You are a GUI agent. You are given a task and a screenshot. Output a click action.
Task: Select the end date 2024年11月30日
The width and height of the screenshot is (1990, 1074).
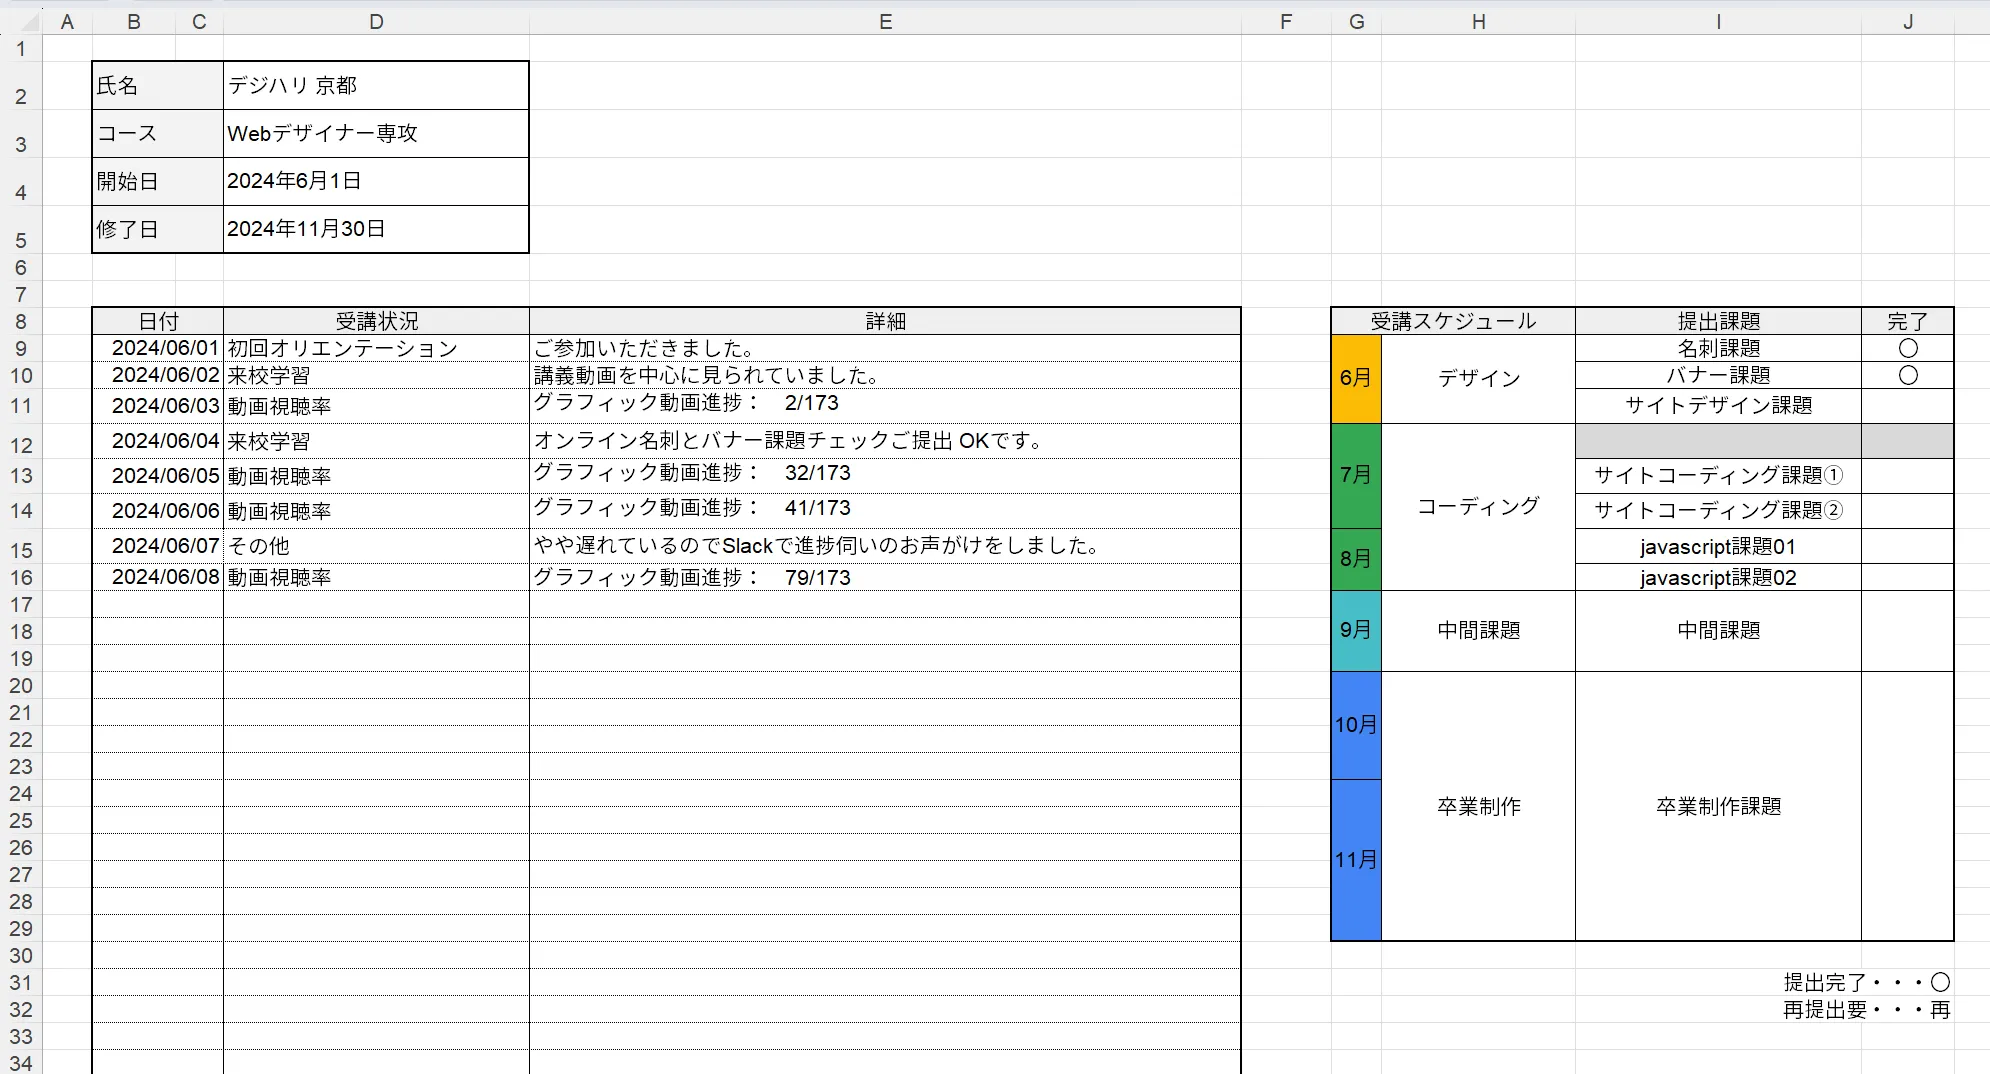point(376,229)
